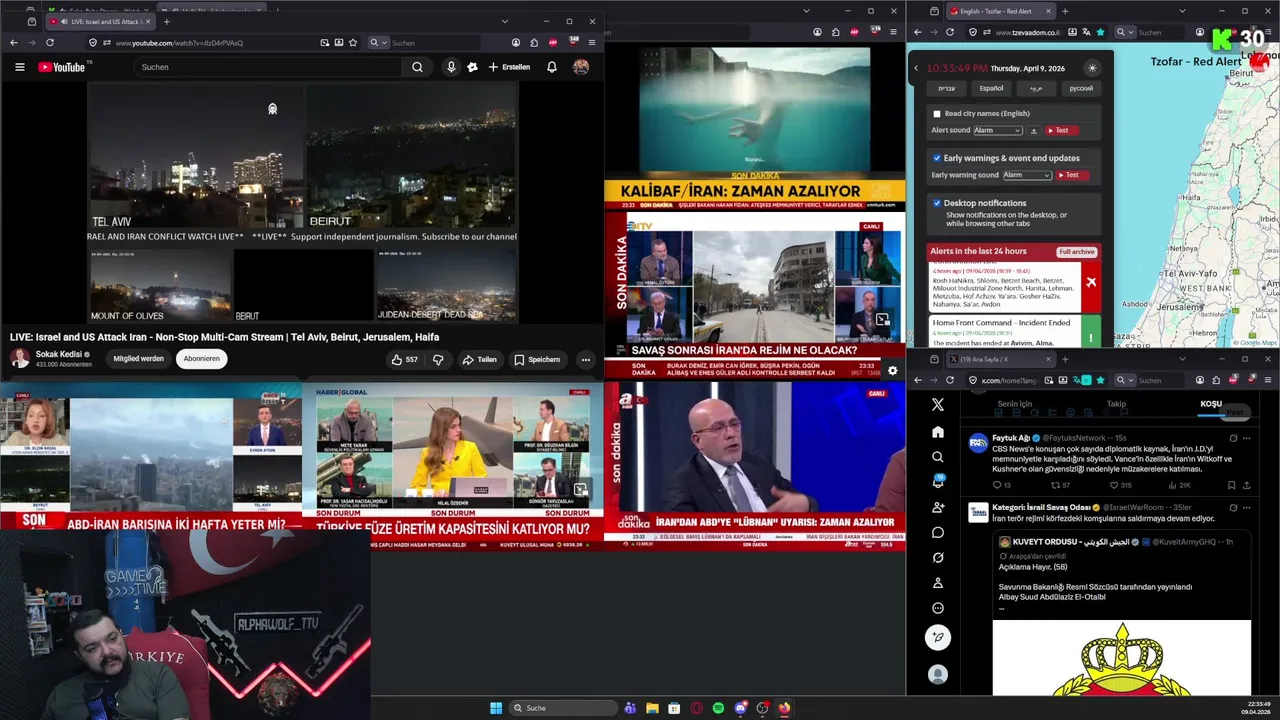Expand tab list chevron in Tzofar browser window

[1182, 11]
